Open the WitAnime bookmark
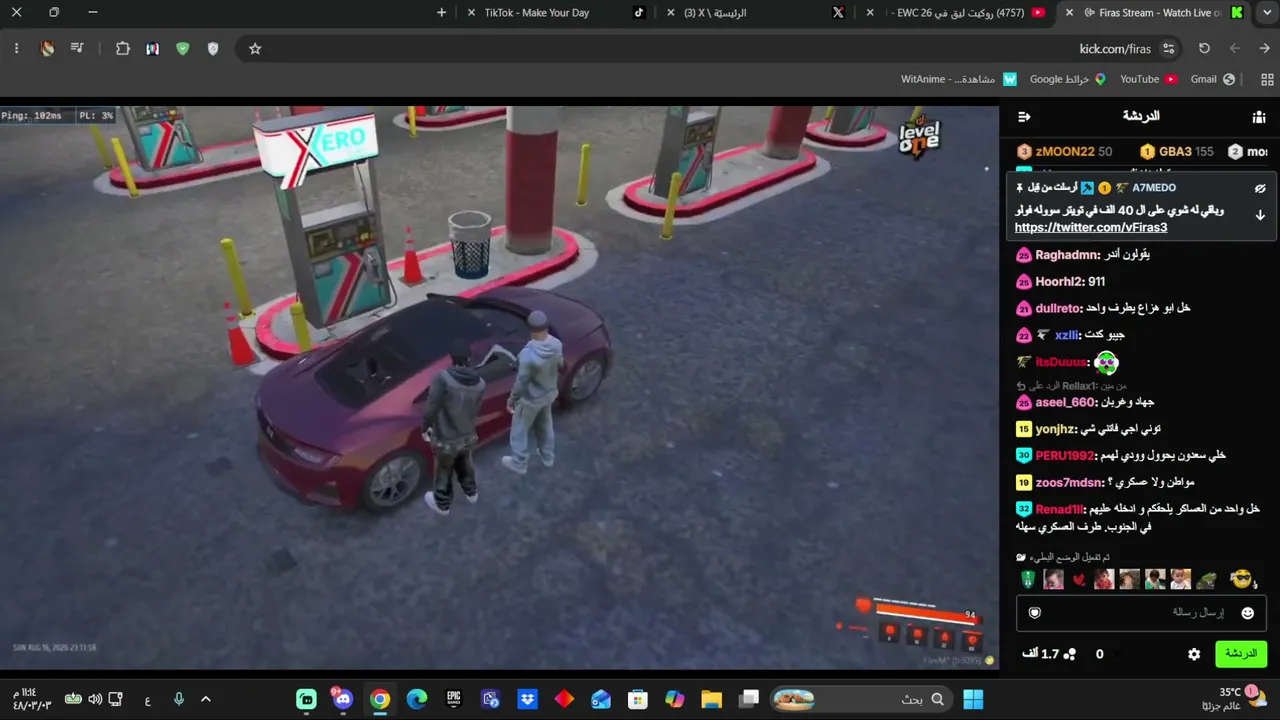1280x720 pixels. coord(958,79)
